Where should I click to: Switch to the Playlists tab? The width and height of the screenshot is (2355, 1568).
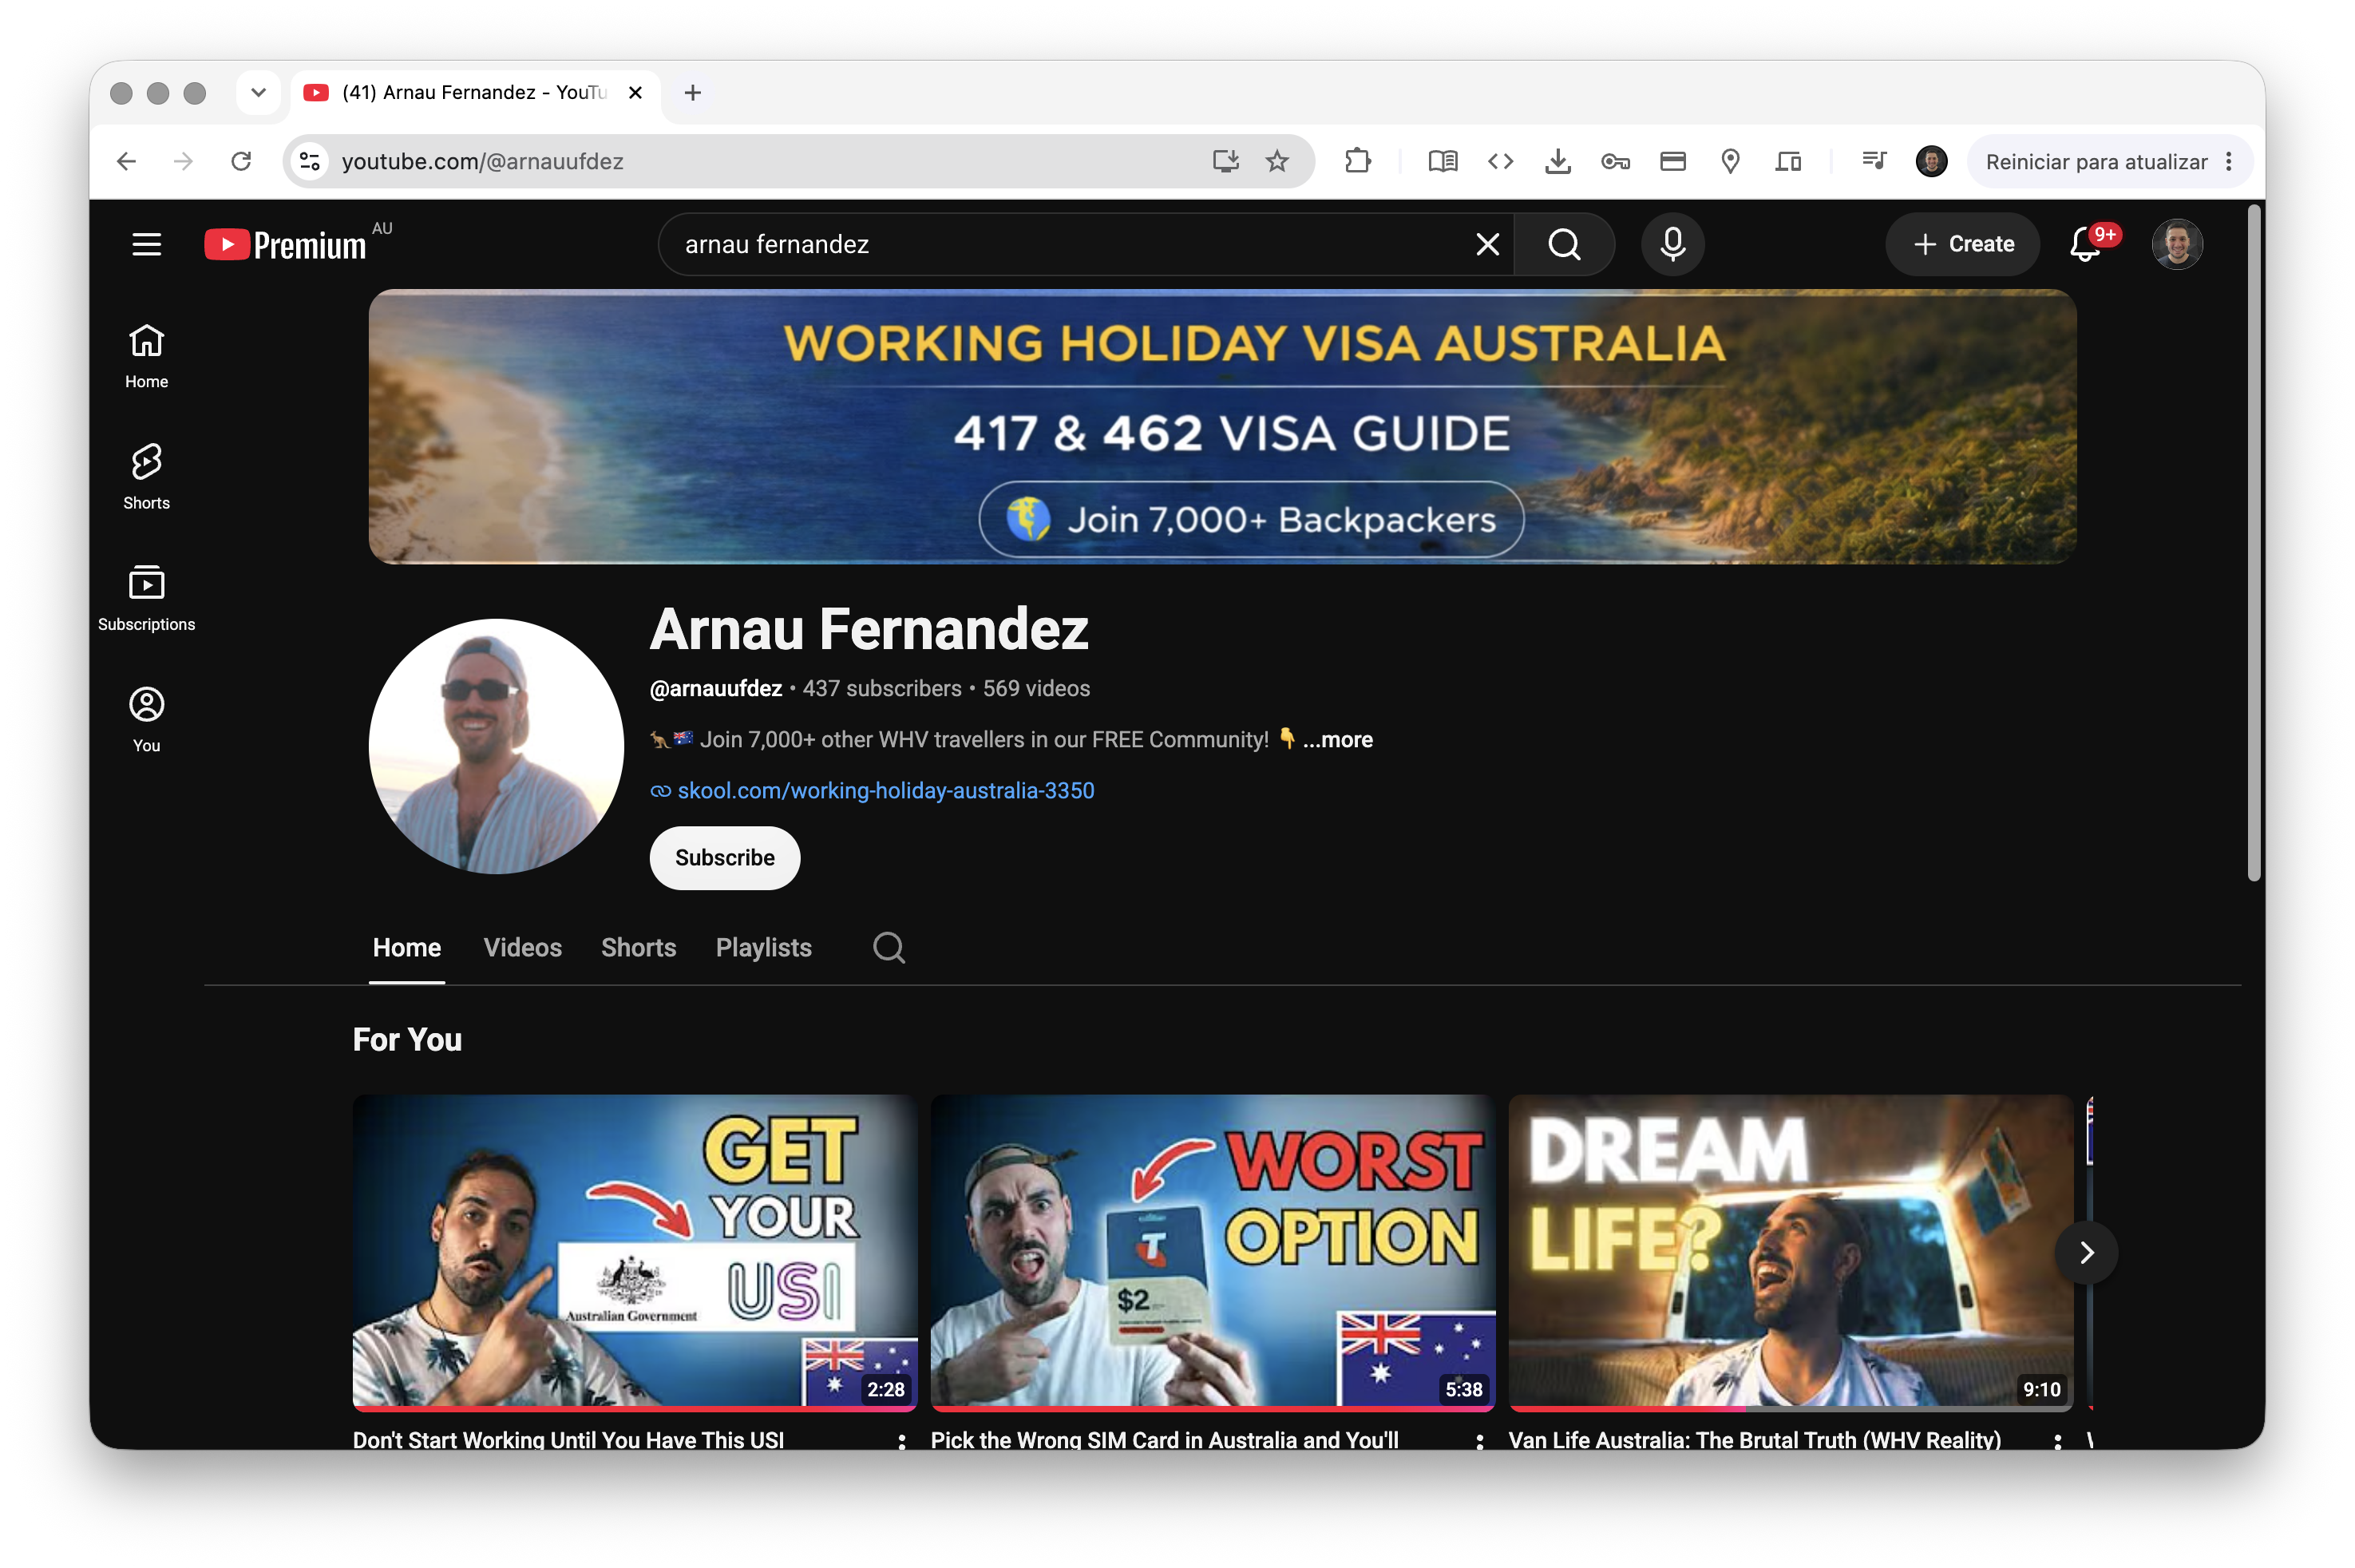coord(763,948)
